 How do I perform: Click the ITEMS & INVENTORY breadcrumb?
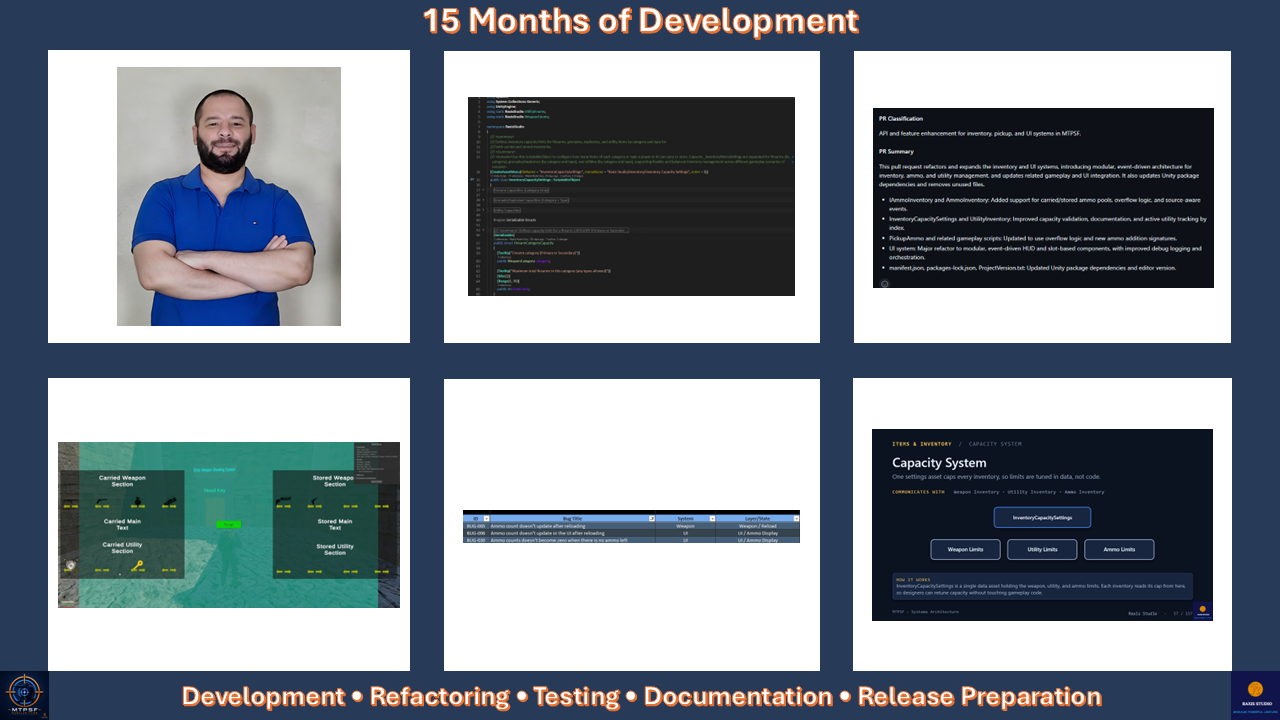click(x=922, y=443)
